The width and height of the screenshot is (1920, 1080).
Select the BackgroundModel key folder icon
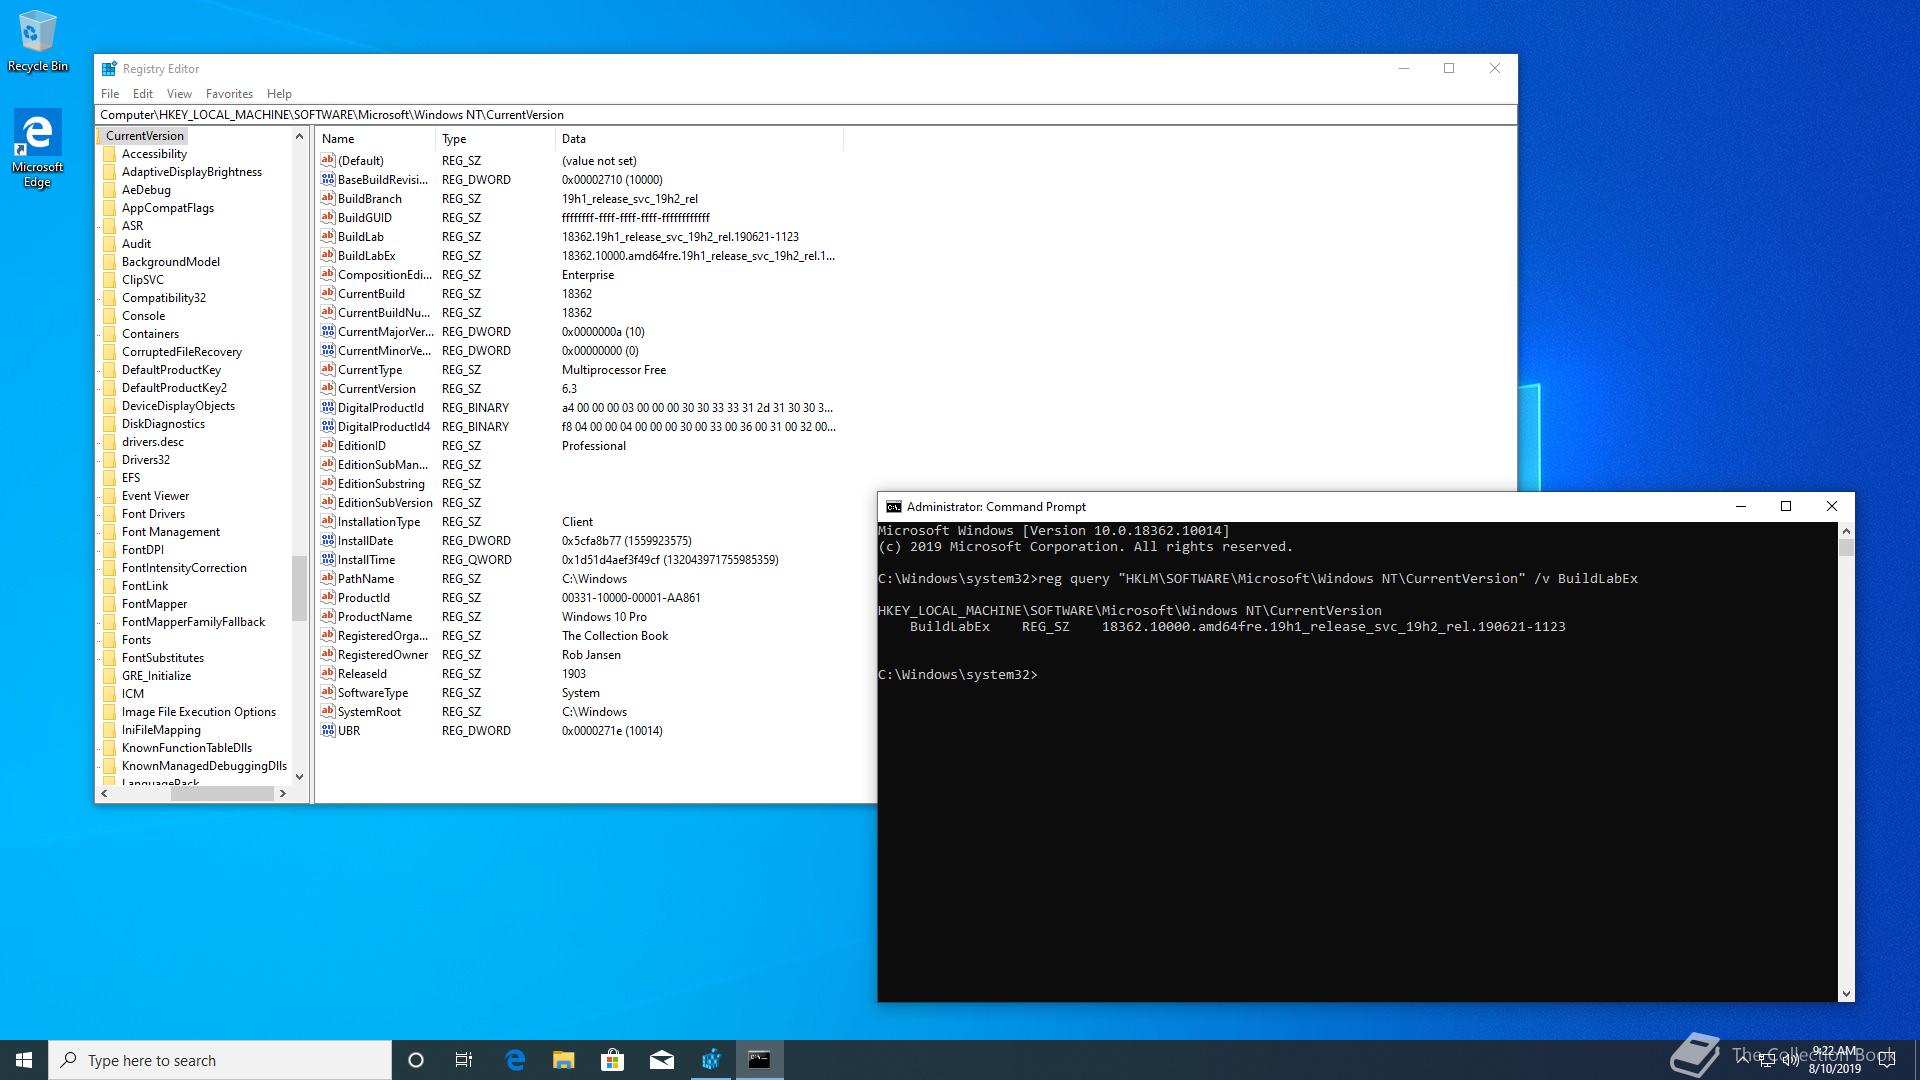pos(109,262)
